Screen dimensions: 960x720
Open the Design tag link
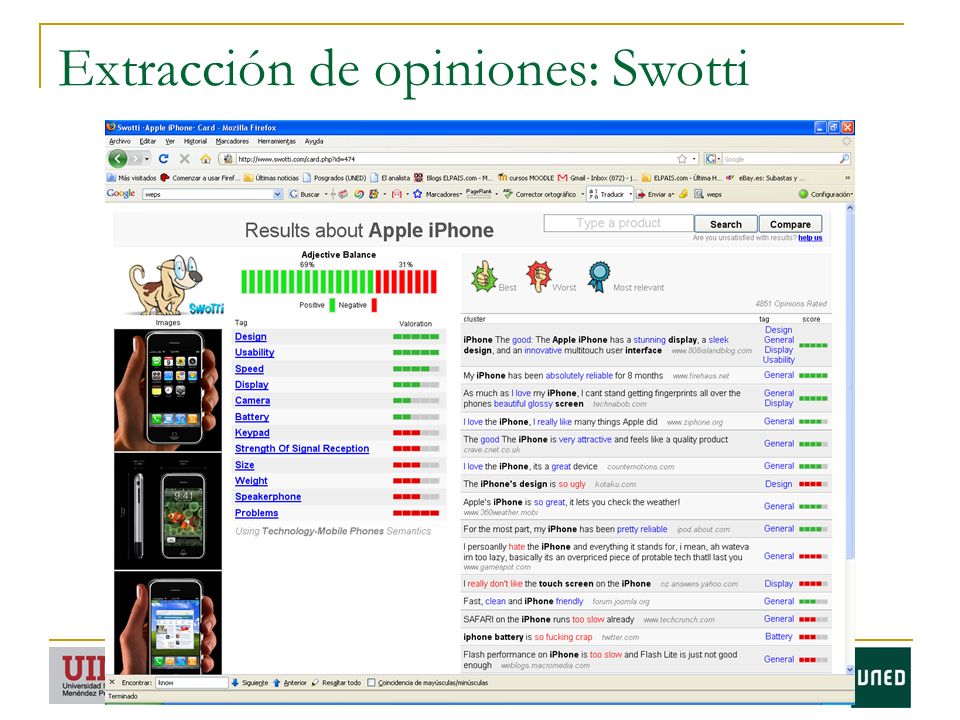[x=250, y=337]
